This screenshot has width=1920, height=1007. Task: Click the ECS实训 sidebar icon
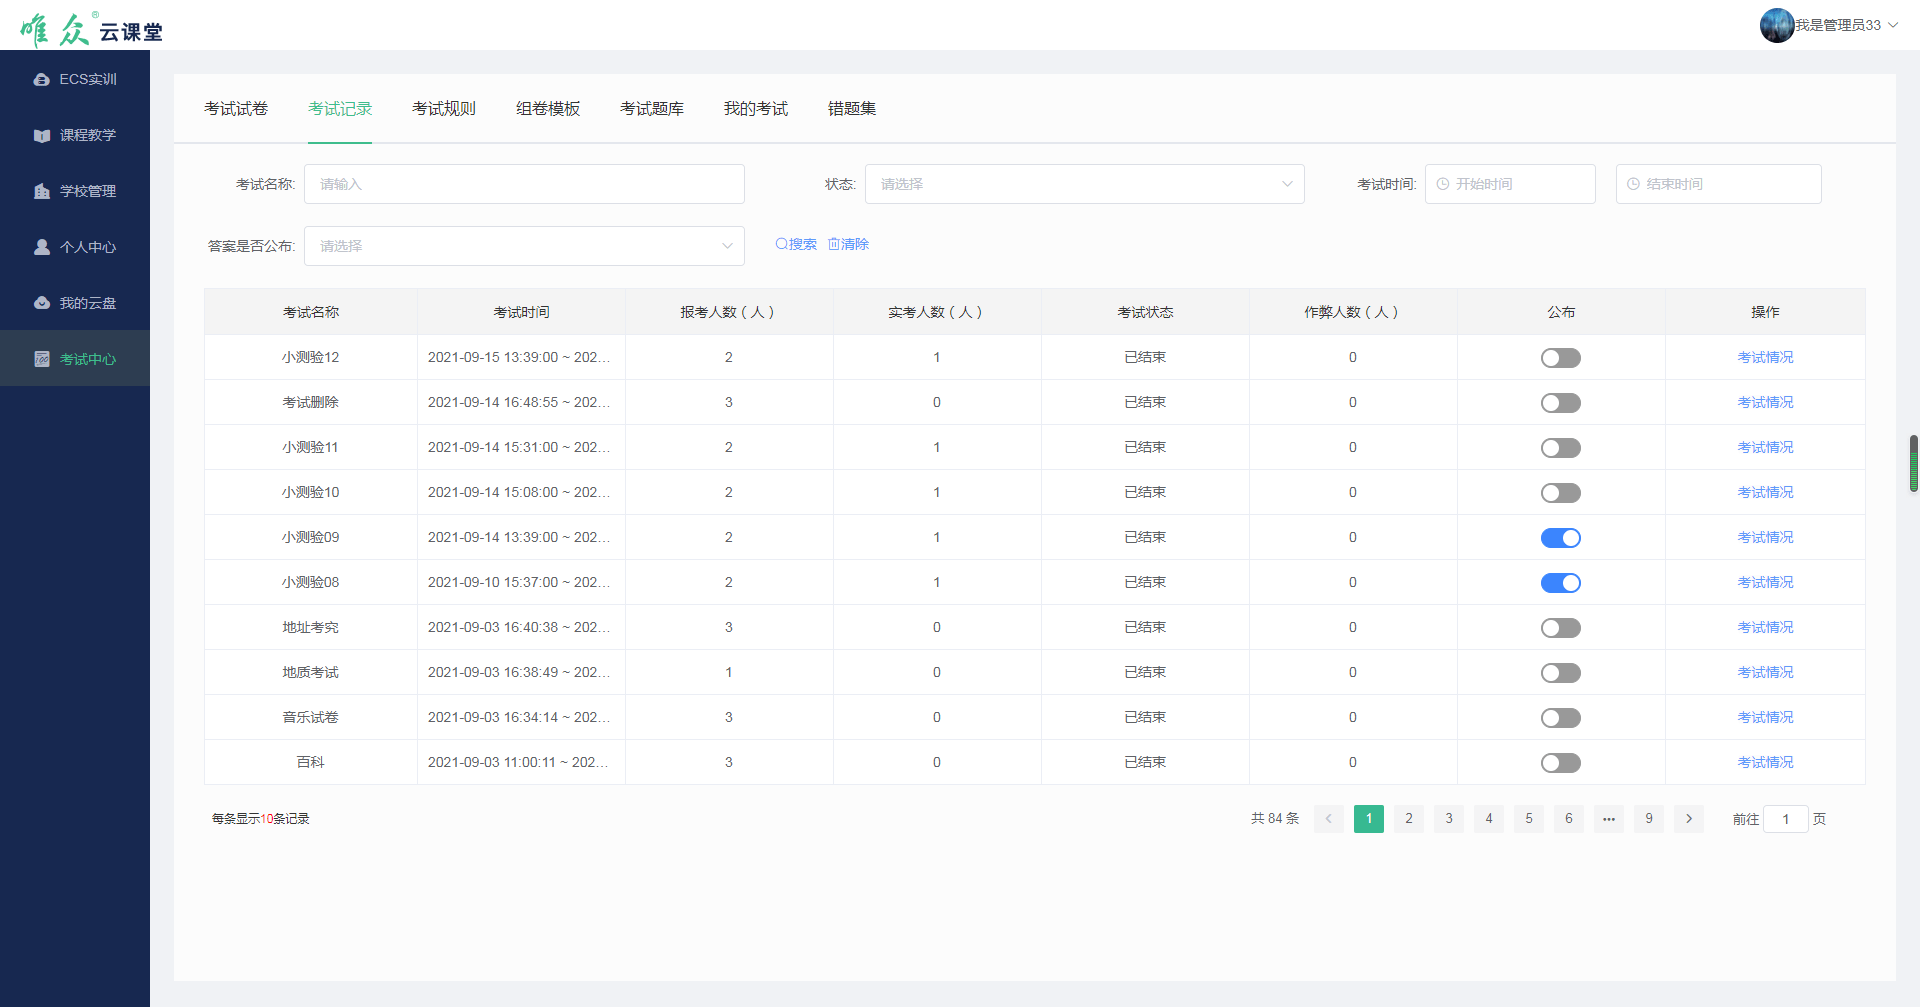coord(42,79)
